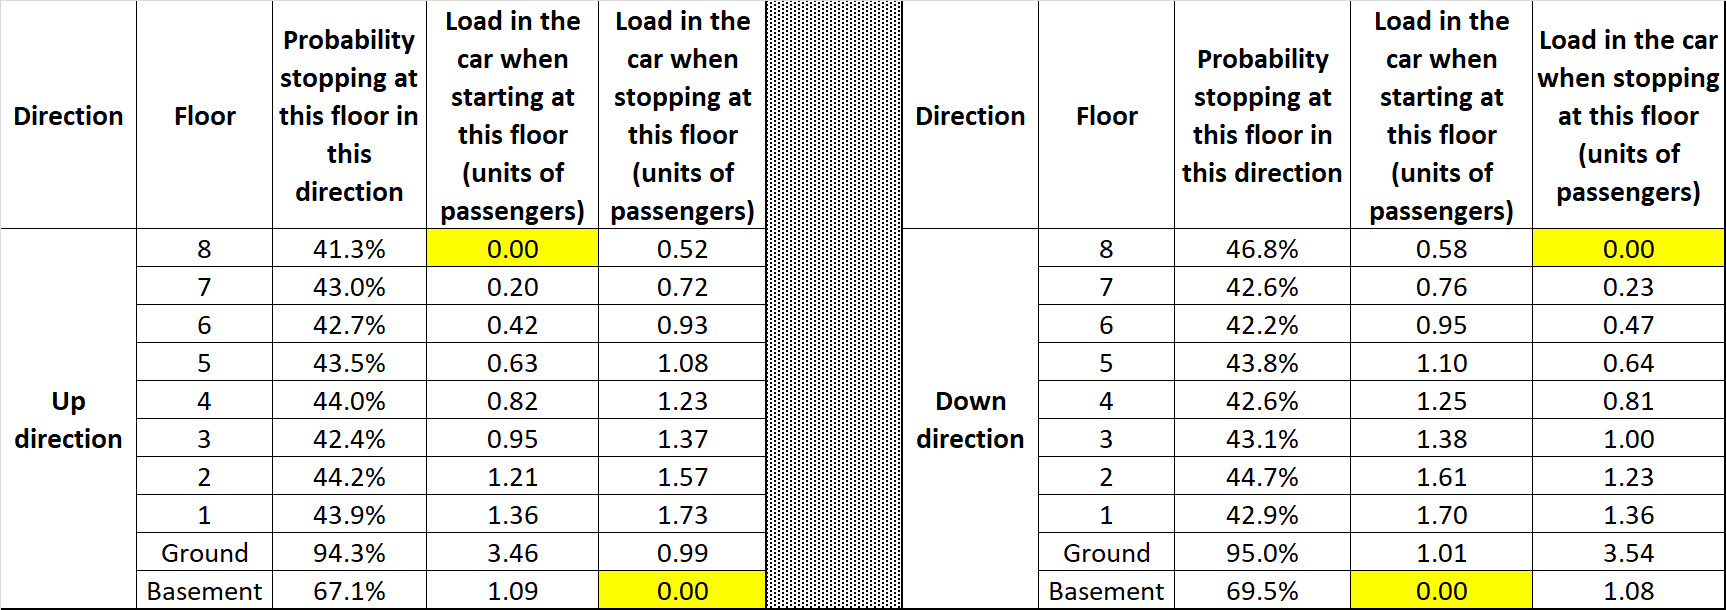Click the 46.8% probability cell
1726x610 pixels.
coord(1262,249)
